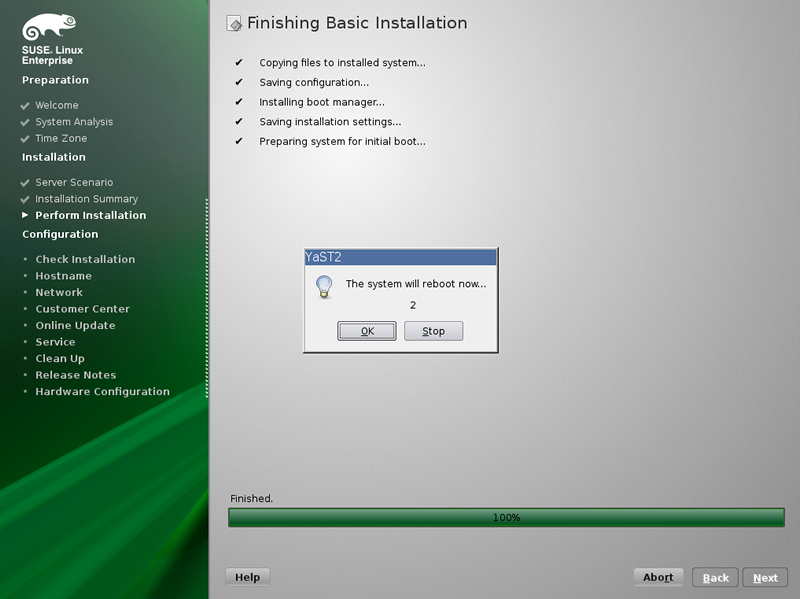Select Clean Up step
The image size is (800, 599).
60,359
